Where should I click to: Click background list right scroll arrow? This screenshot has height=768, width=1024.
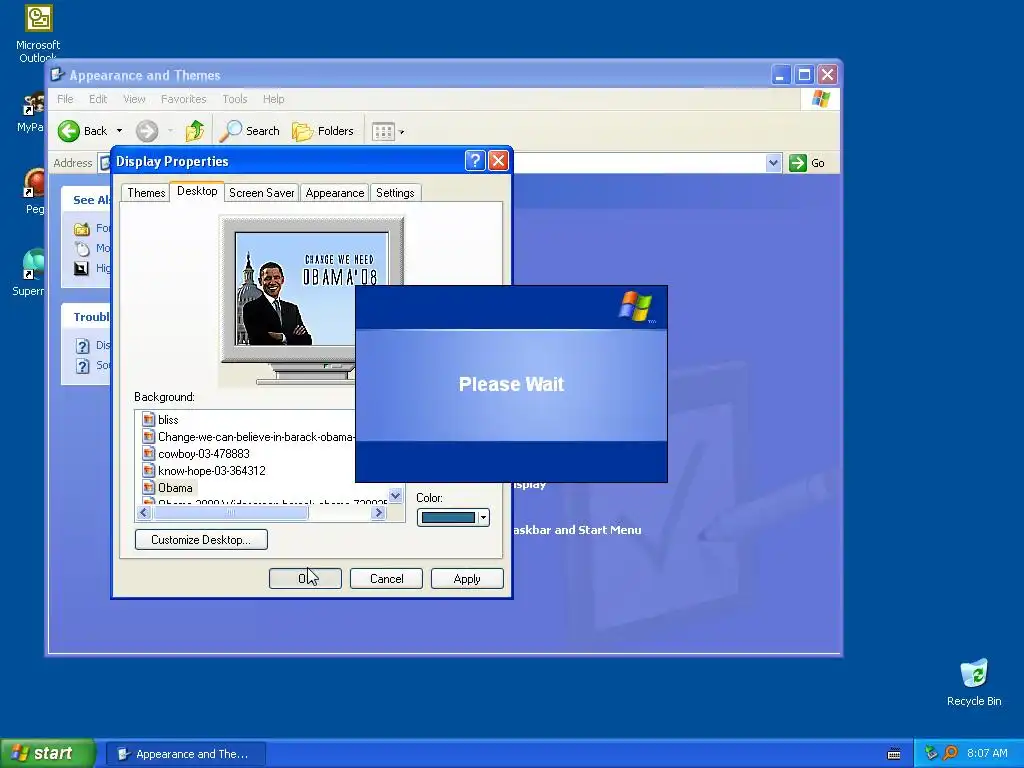coord(378,513)
